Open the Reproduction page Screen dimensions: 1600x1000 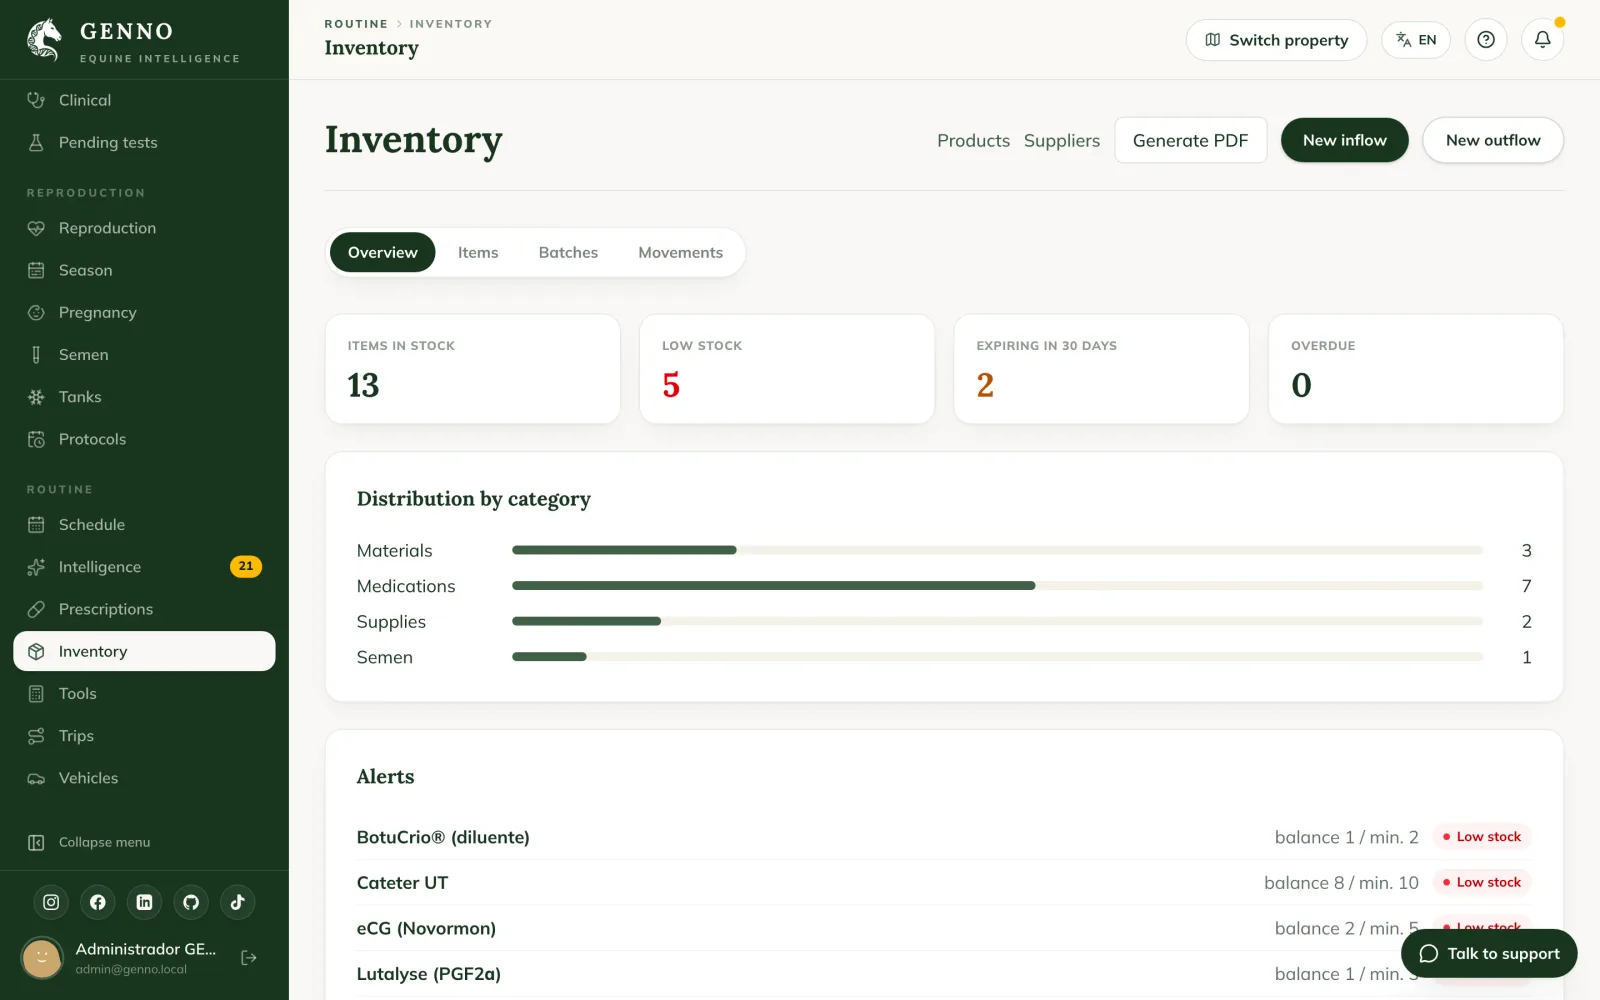click(144, 228)
